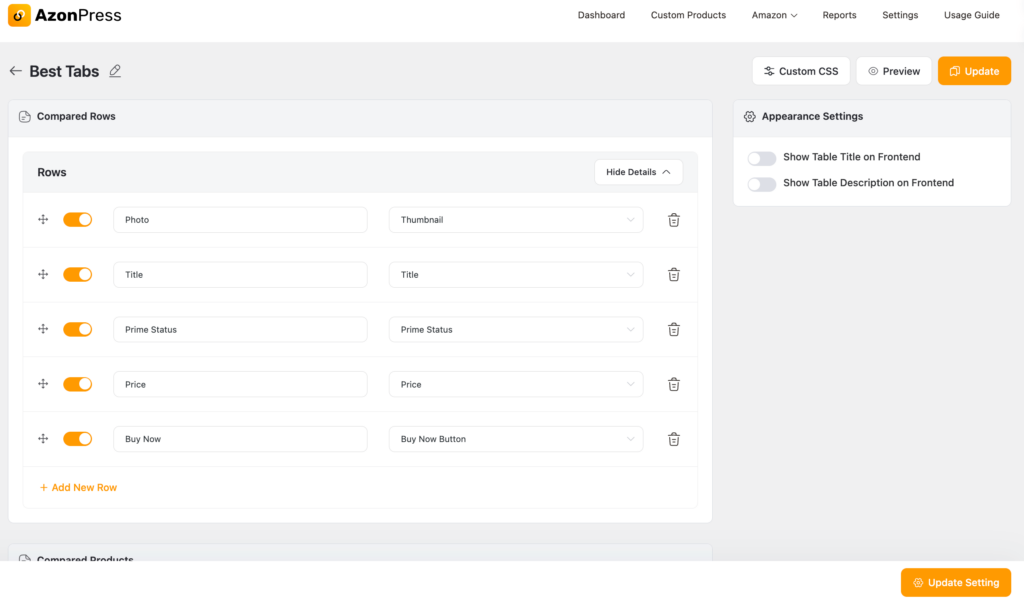Delete the Photo row with trash icon
Image resolution: width=1024 pixels, height=600 pixels.
click(674, 220)
